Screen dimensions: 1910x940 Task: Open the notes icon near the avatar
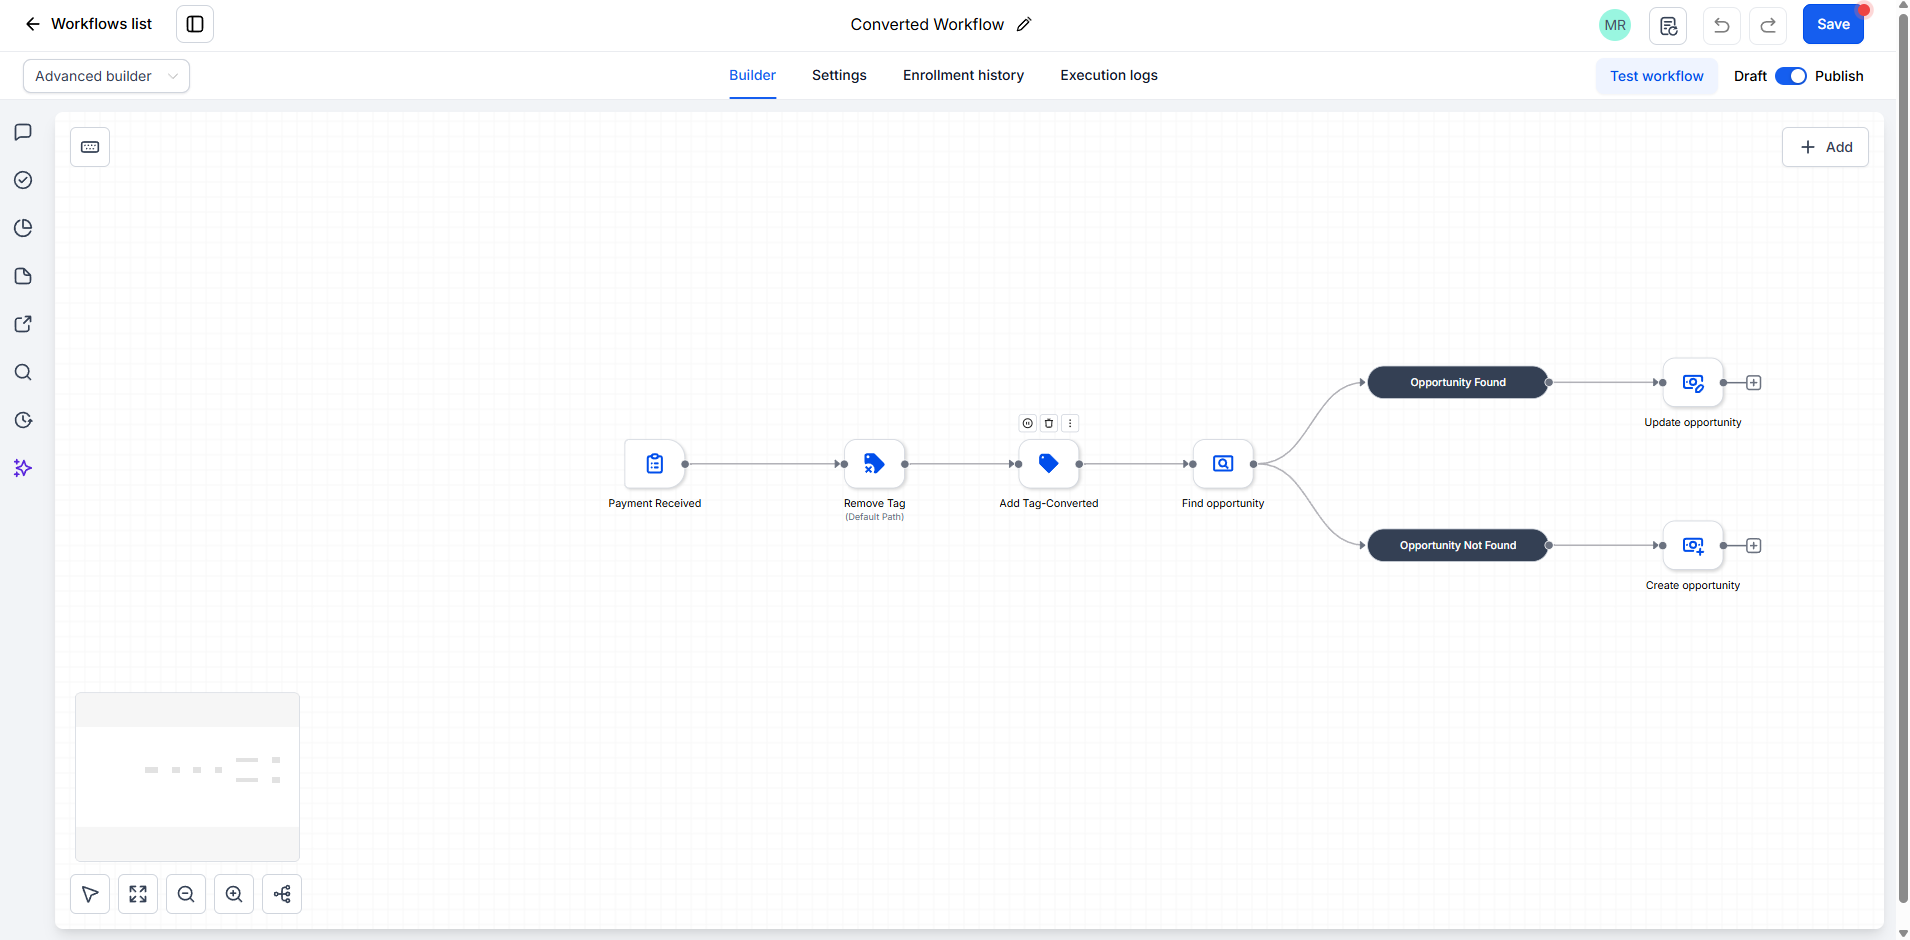pyautogui.click(x=1668, y=25)
